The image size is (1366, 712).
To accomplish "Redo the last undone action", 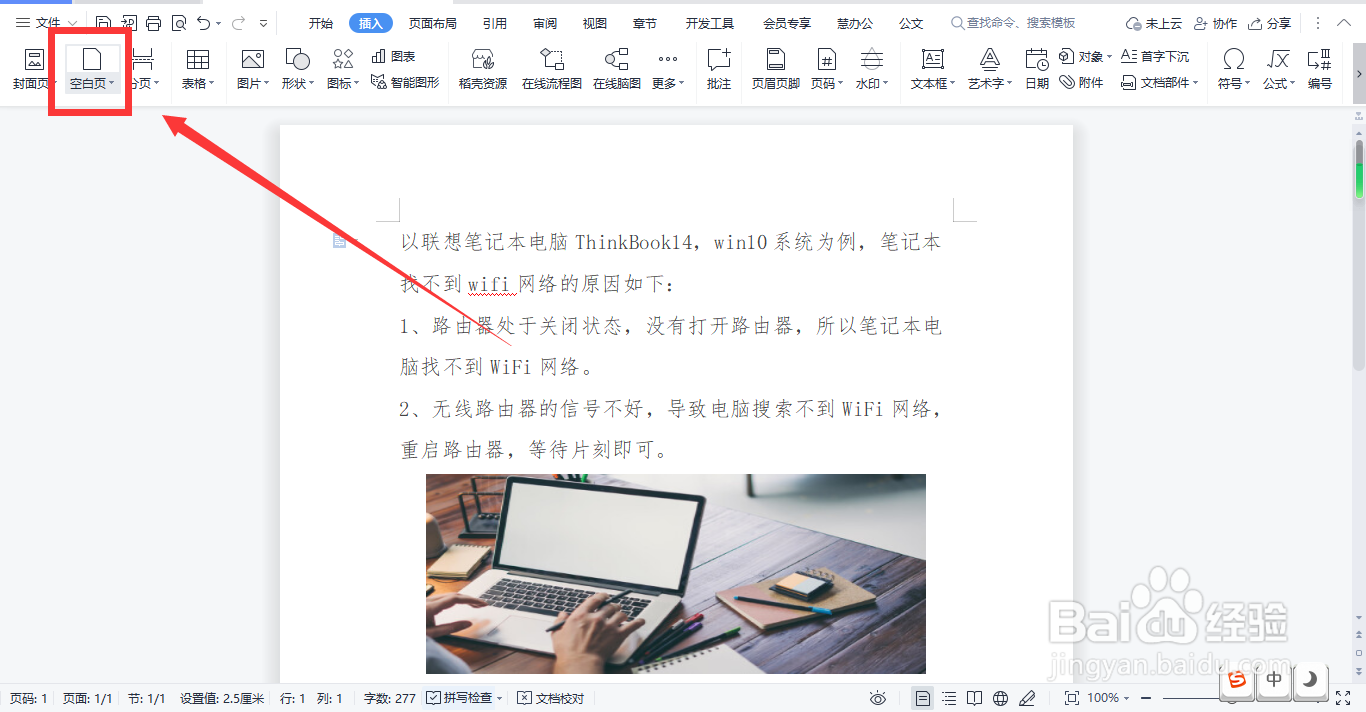I will 238,22.
